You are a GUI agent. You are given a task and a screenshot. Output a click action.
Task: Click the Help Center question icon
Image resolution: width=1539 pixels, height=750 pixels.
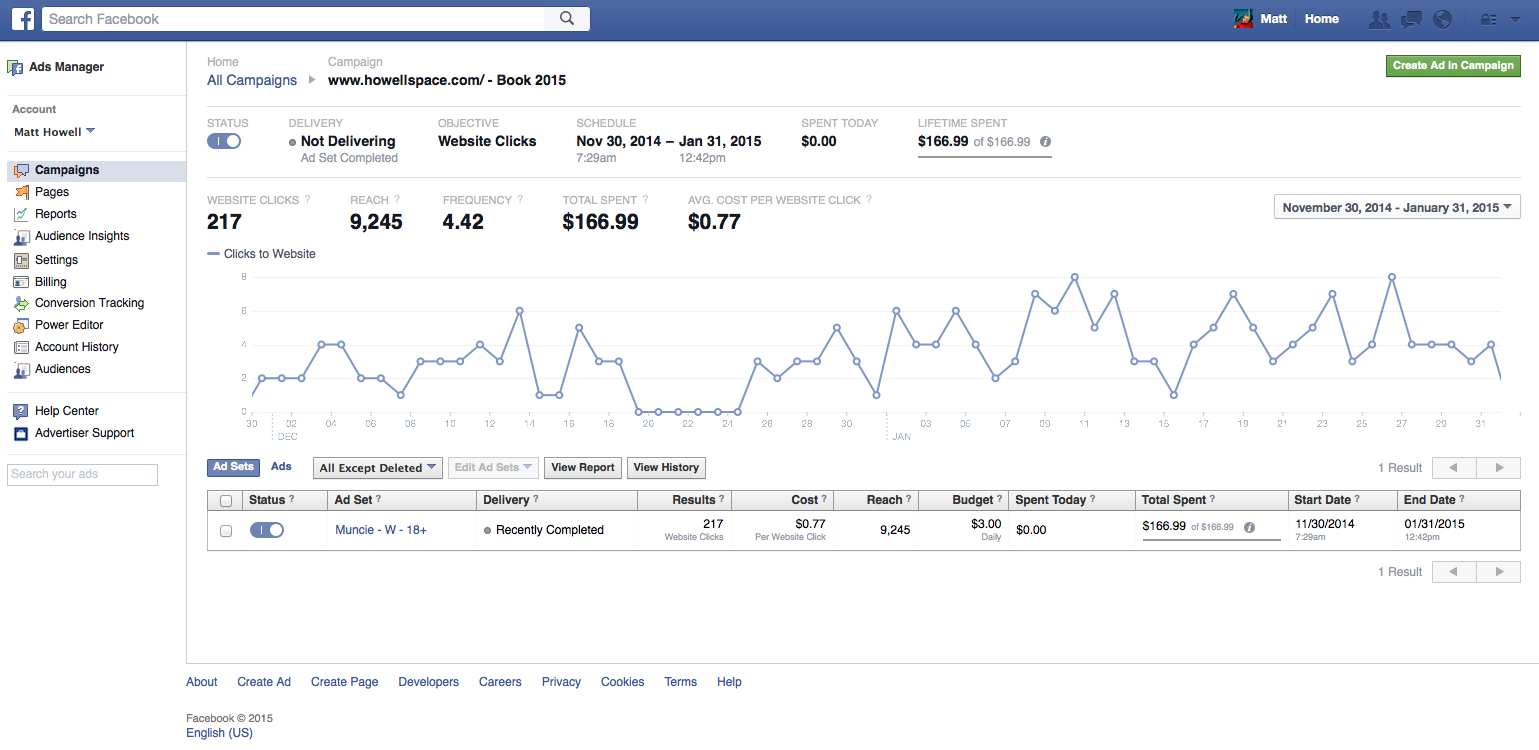20,411
